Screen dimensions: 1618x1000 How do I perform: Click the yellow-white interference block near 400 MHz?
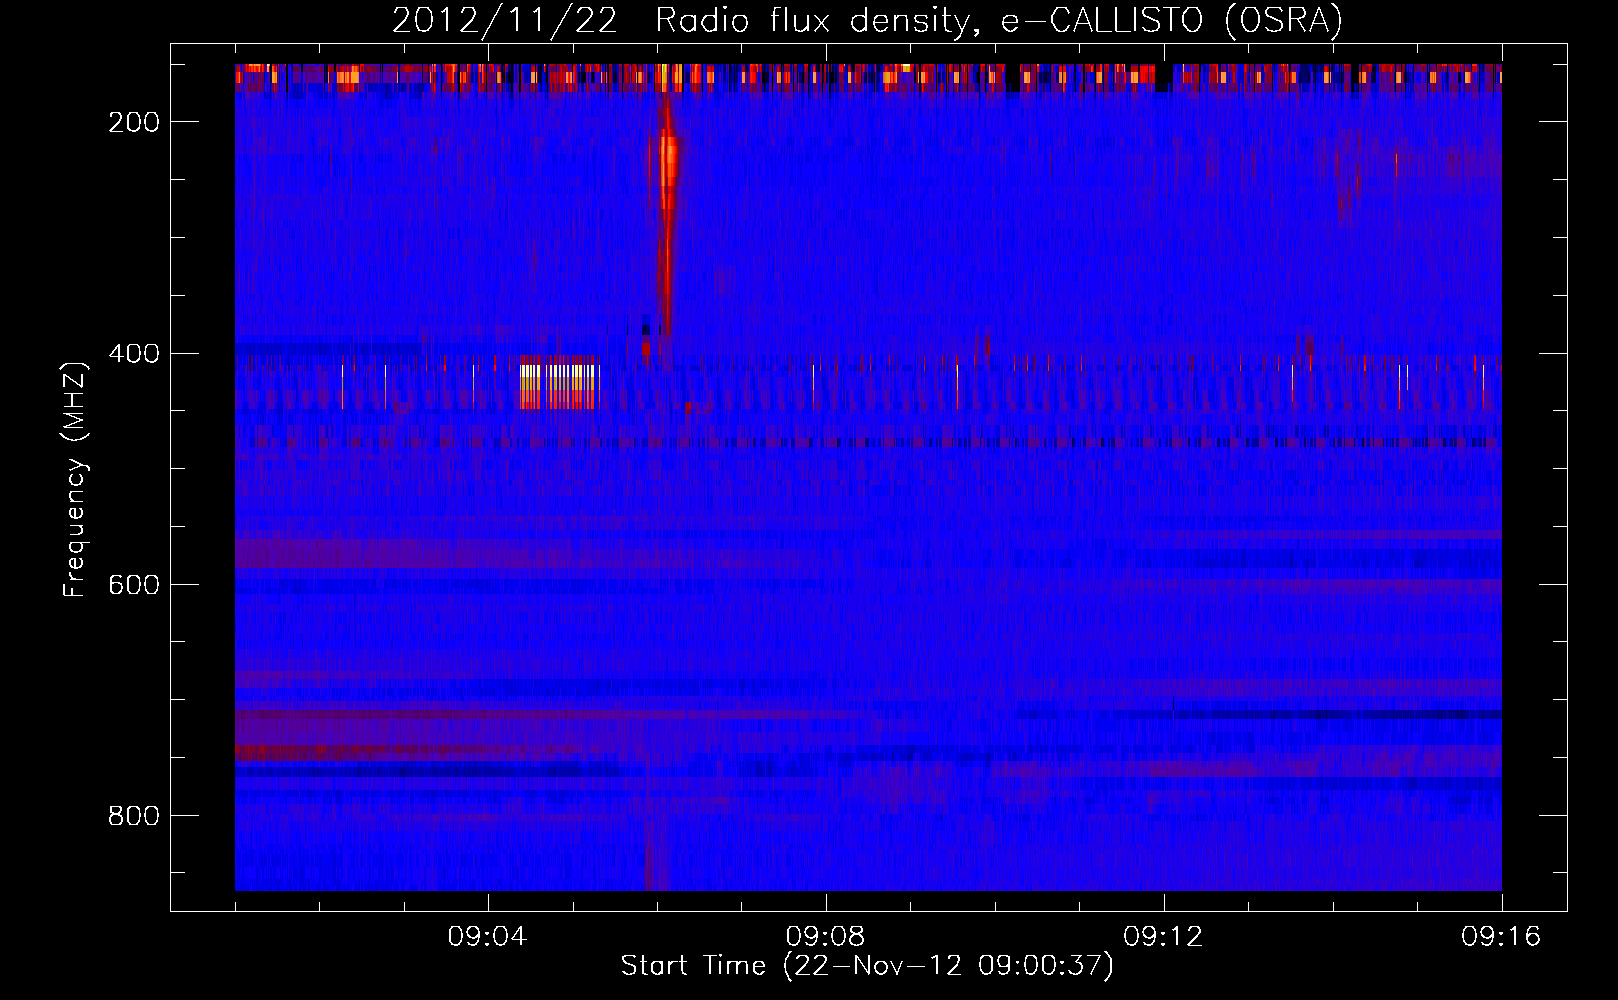click(557, 383)
